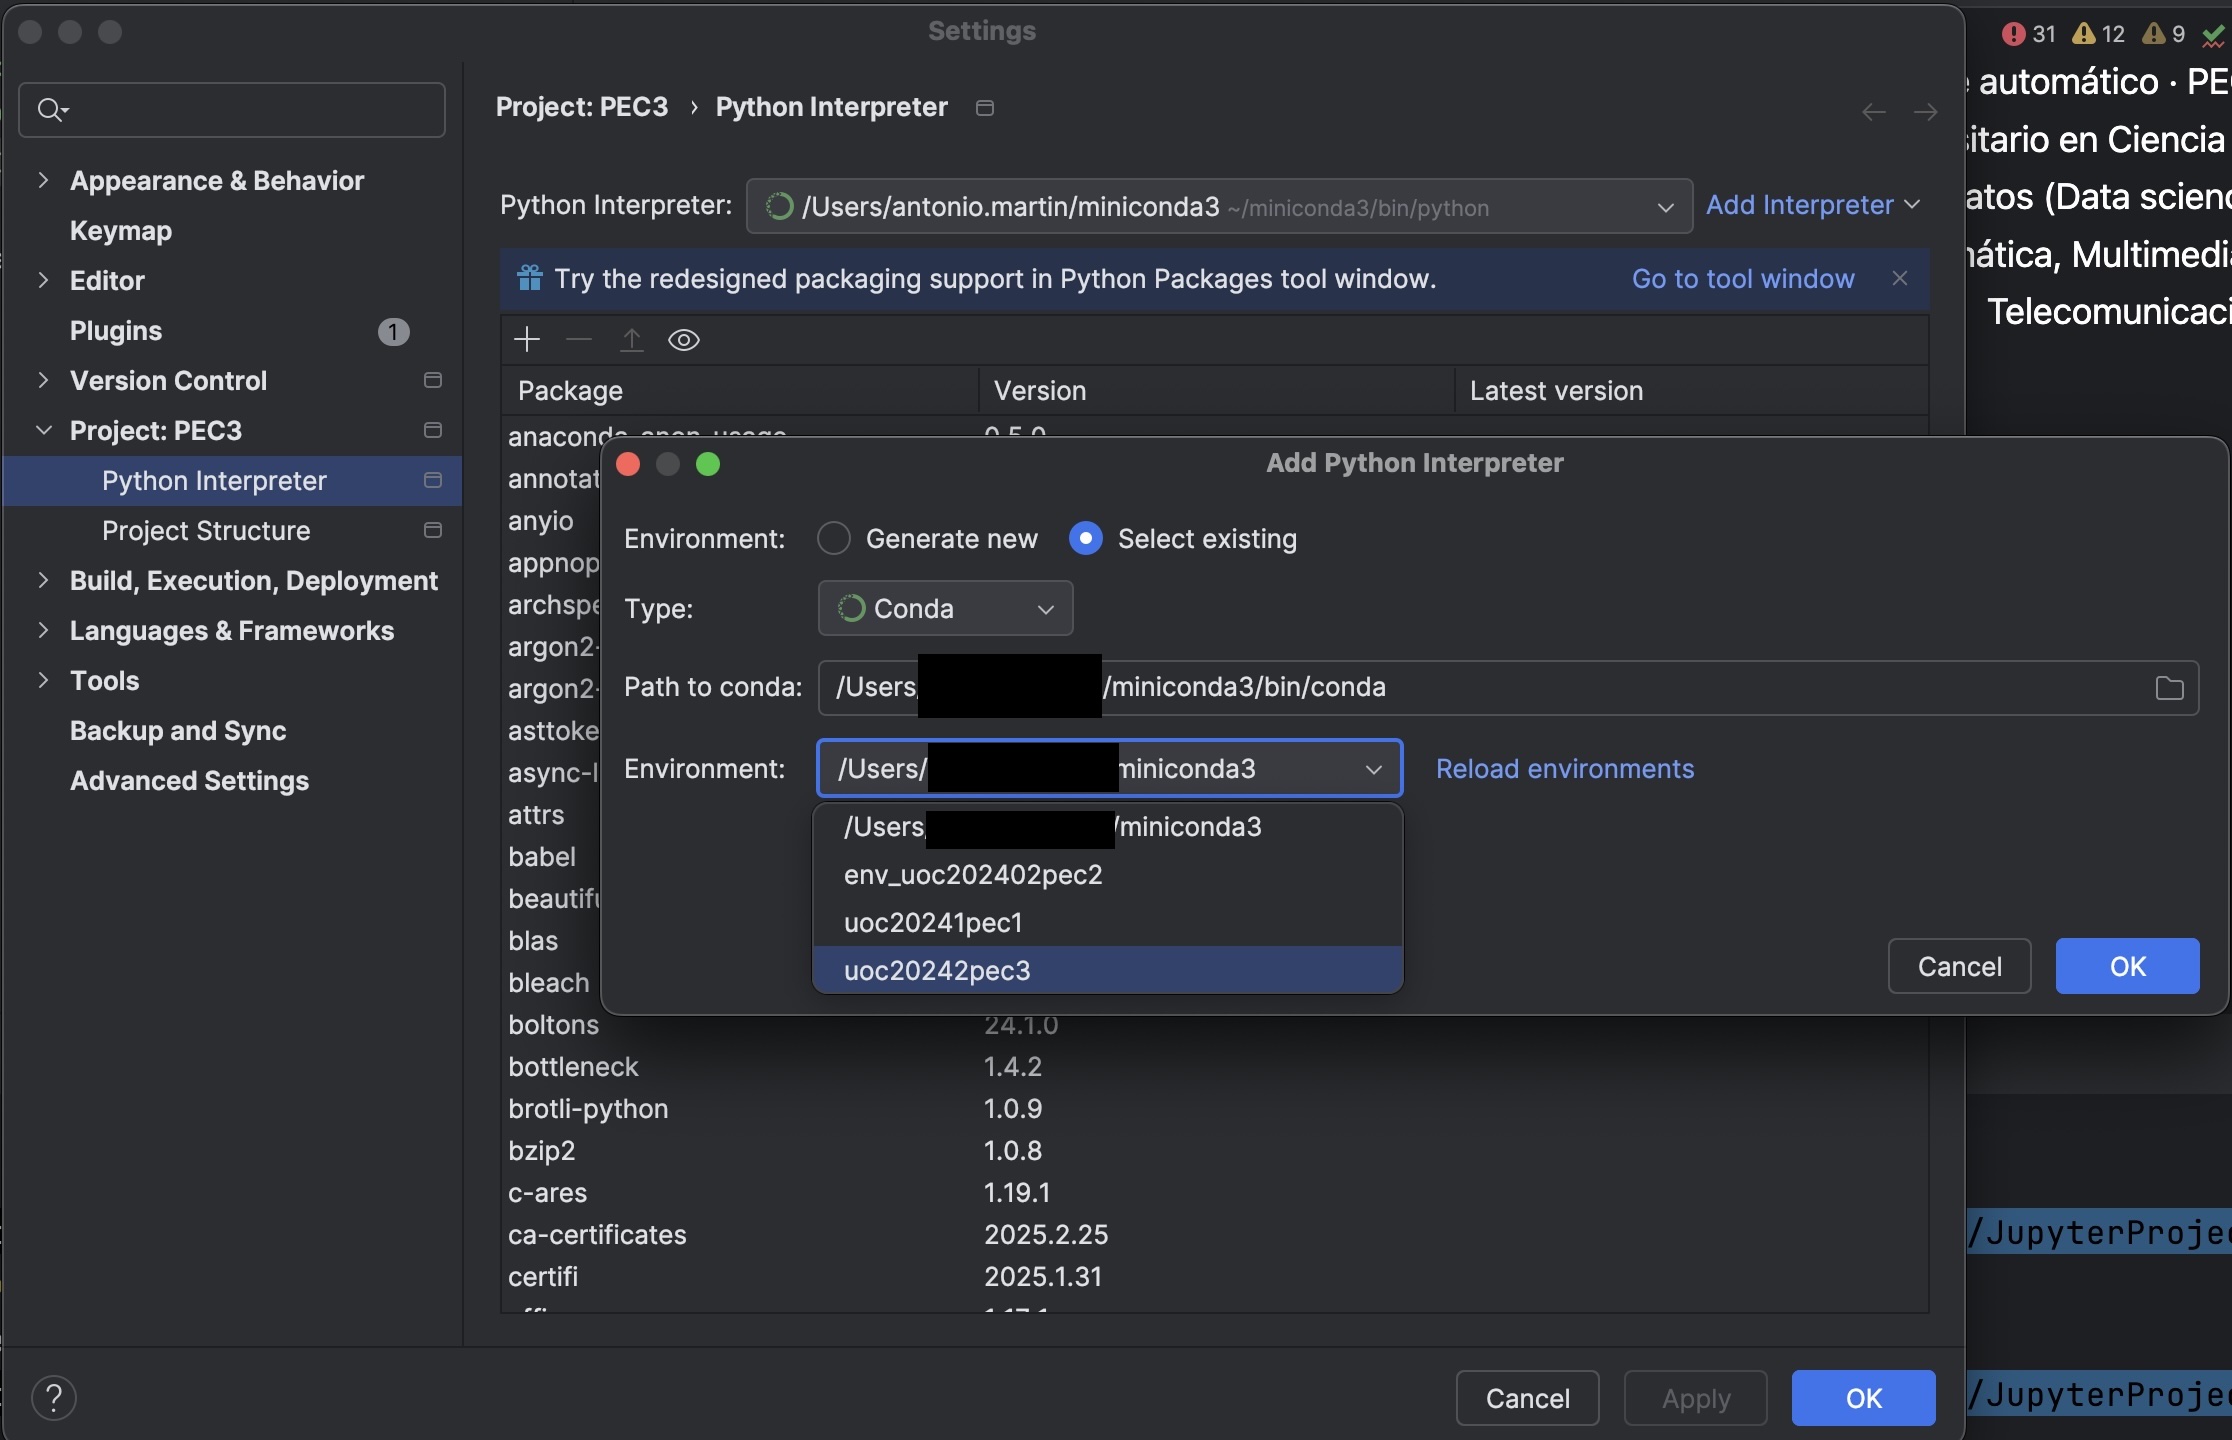Open the Type Conda dropdown
This screenshot has height=1440, width=2232.
pos(945,609)
